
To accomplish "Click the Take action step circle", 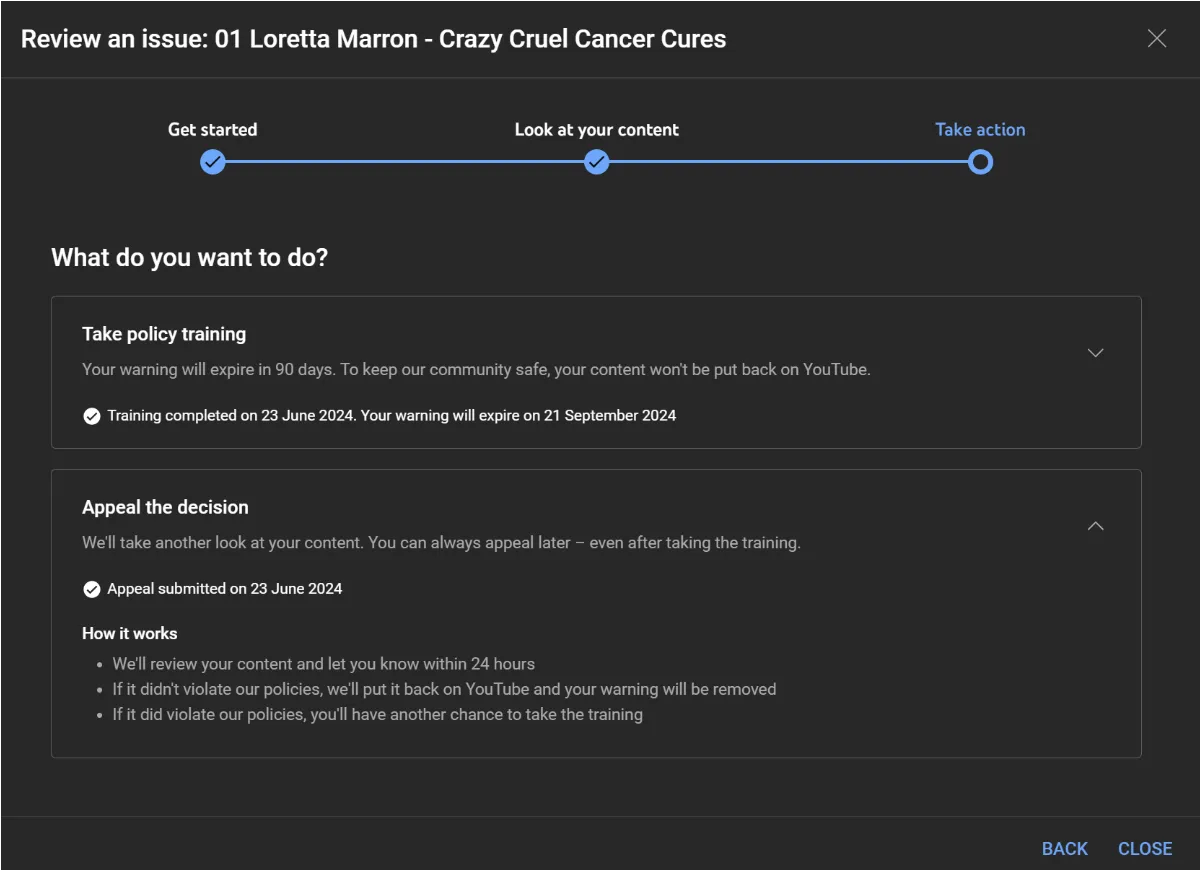I will [981, 162].
